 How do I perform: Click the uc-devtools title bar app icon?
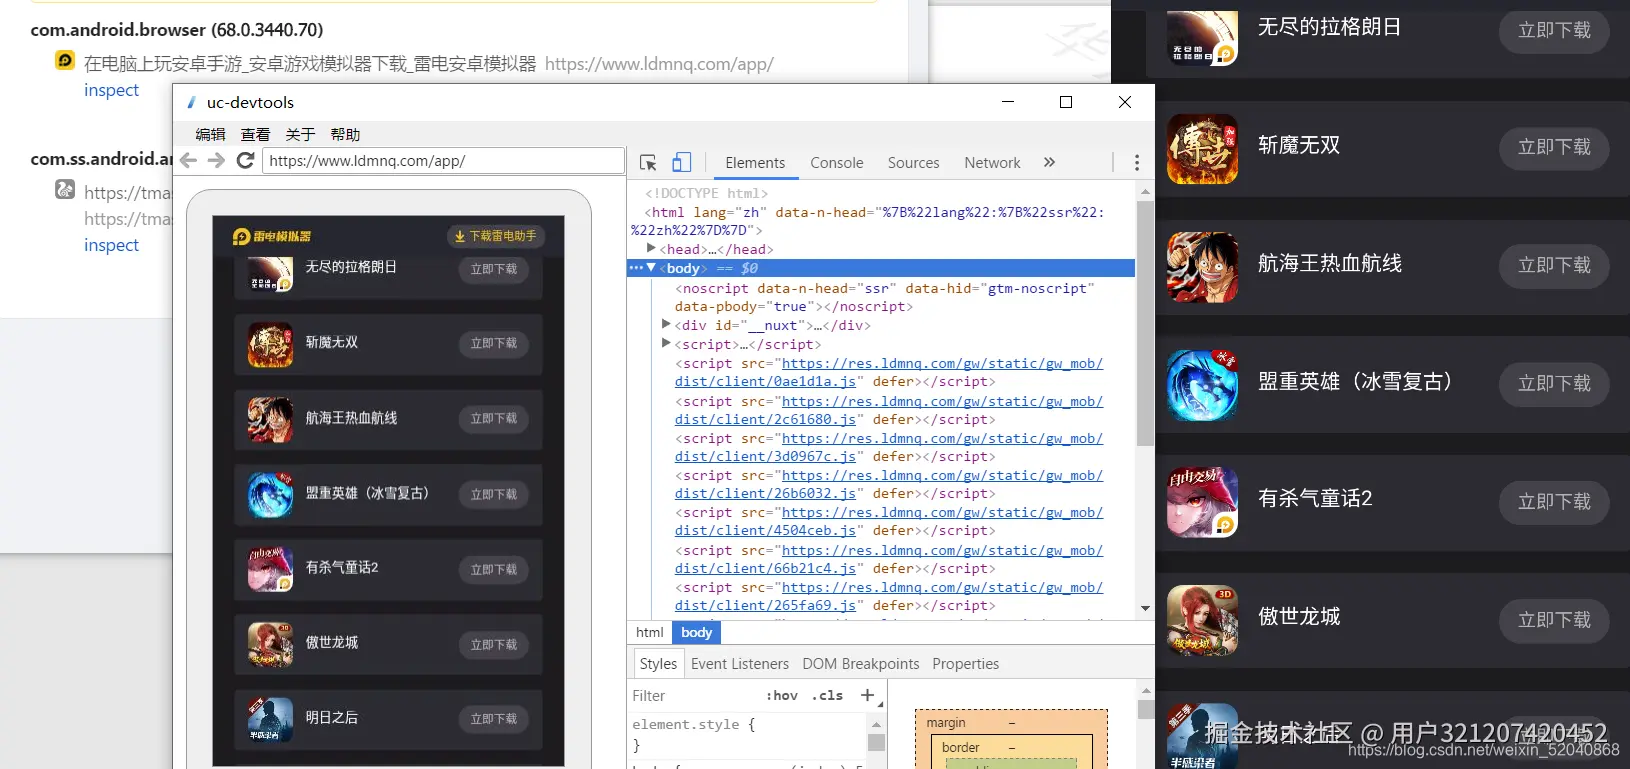pyautogui.click(x=191, y=102)
